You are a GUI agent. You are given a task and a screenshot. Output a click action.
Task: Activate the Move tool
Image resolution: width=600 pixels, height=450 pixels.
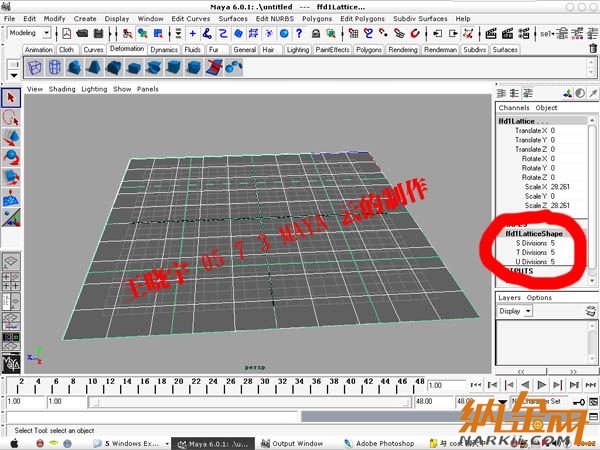point(11,138)
